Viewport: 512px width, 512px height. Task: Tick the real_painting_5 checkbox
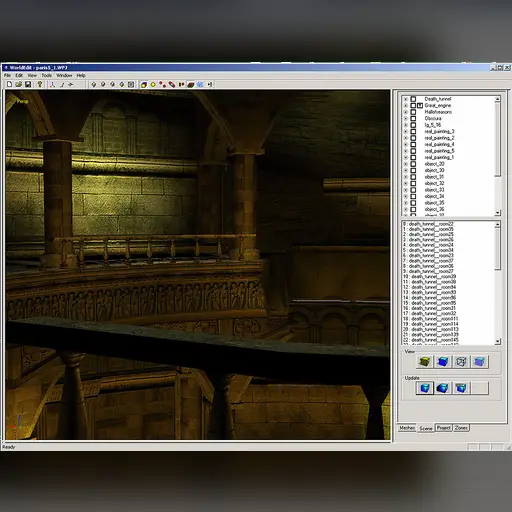pyautogui.click(x=413, y=151)
